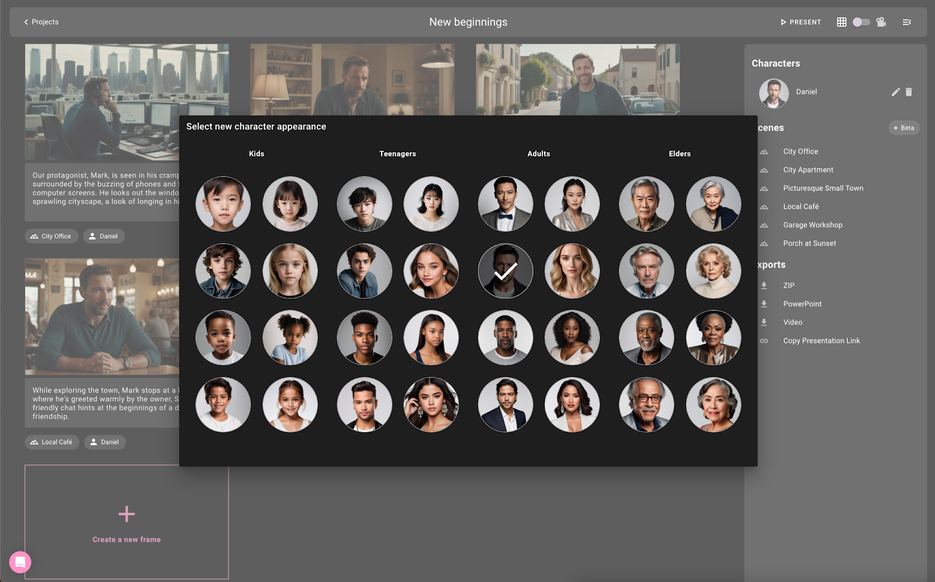Open the grid view icon in the top toolbar
Screen dimensions: 935x582
[x=842, y=21]
